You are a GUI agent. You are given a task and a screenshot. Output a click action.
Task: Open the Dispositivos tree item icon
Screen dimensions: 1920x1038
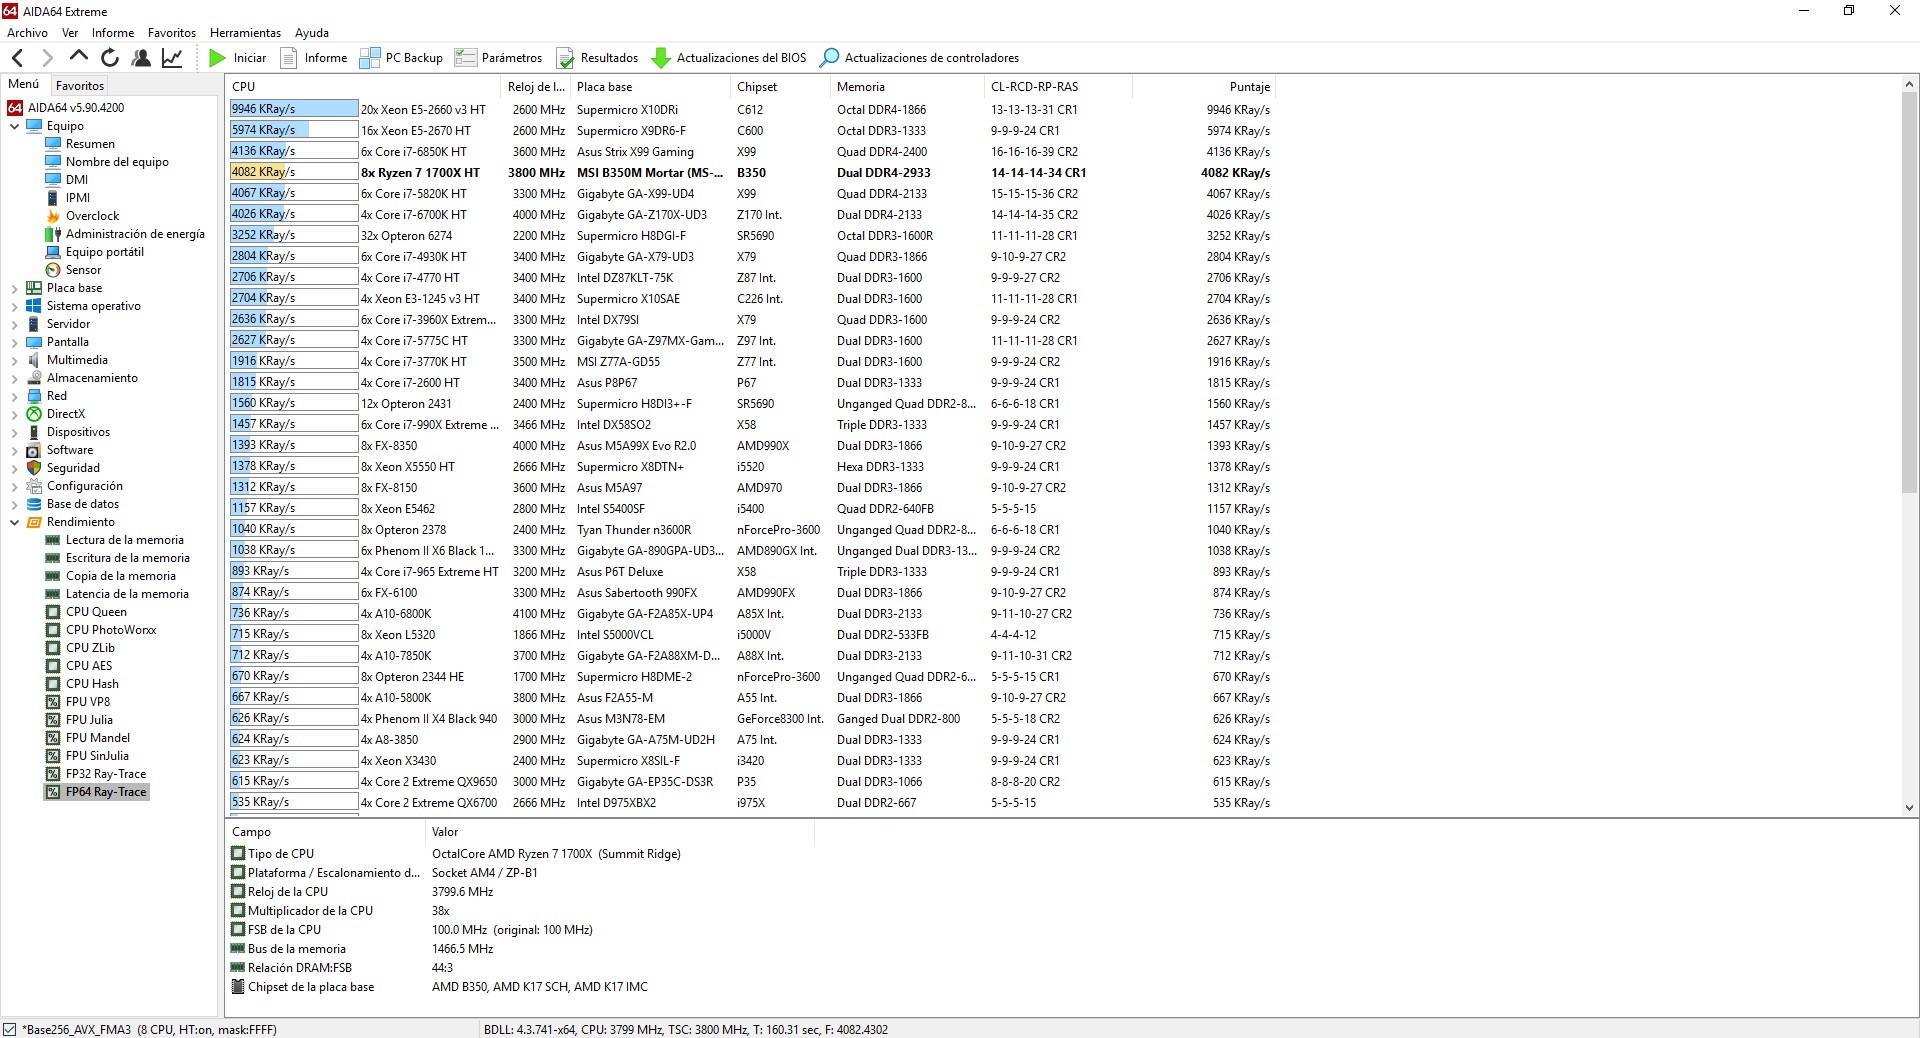click(x=34, y=432)
